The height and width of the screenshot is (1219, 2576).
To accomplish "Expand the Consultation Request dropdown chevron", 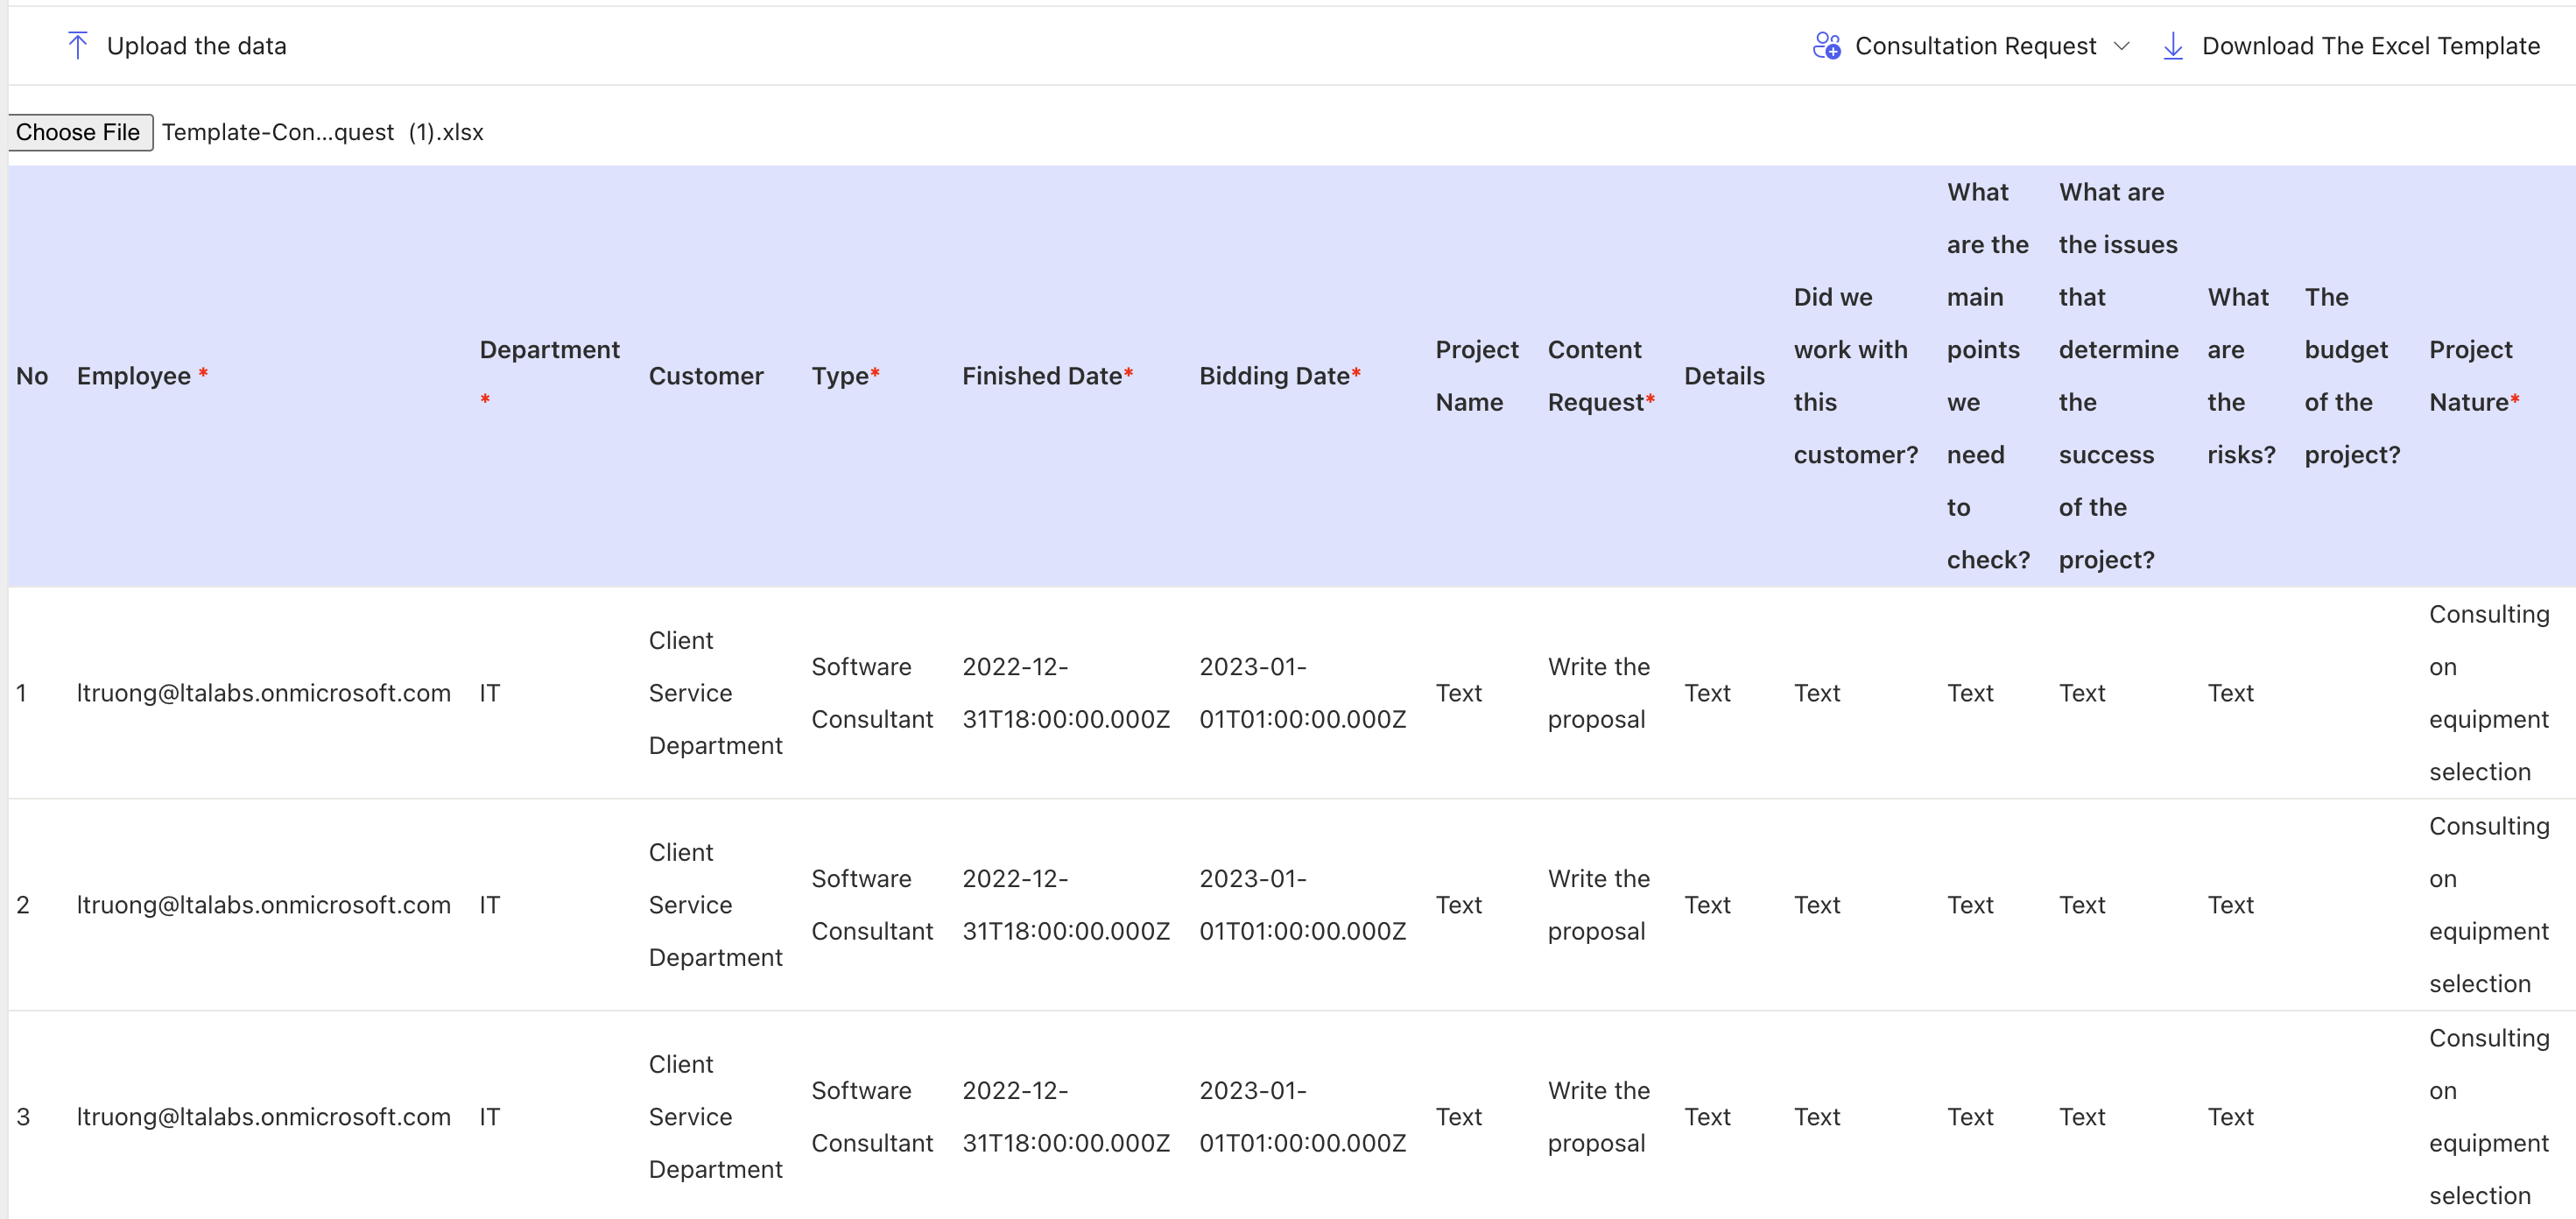I will [x=2121, y=45].
